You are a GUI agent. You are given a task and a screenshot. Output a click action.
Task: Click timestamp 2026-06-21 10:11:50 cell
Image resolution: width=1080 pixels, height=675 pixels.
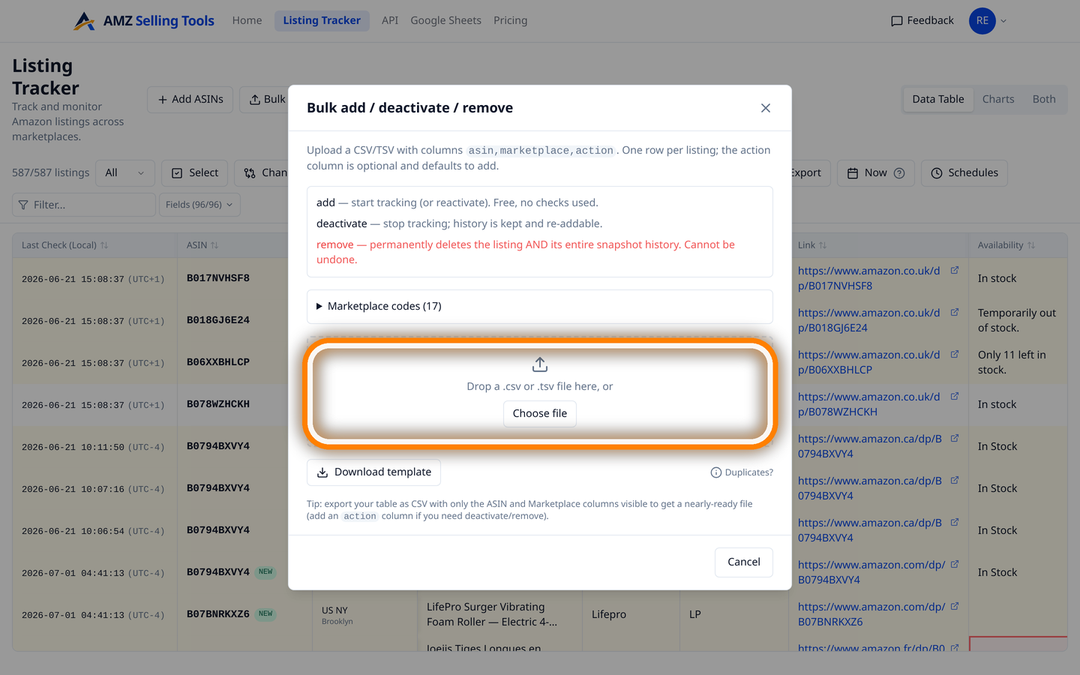(93, 447)
